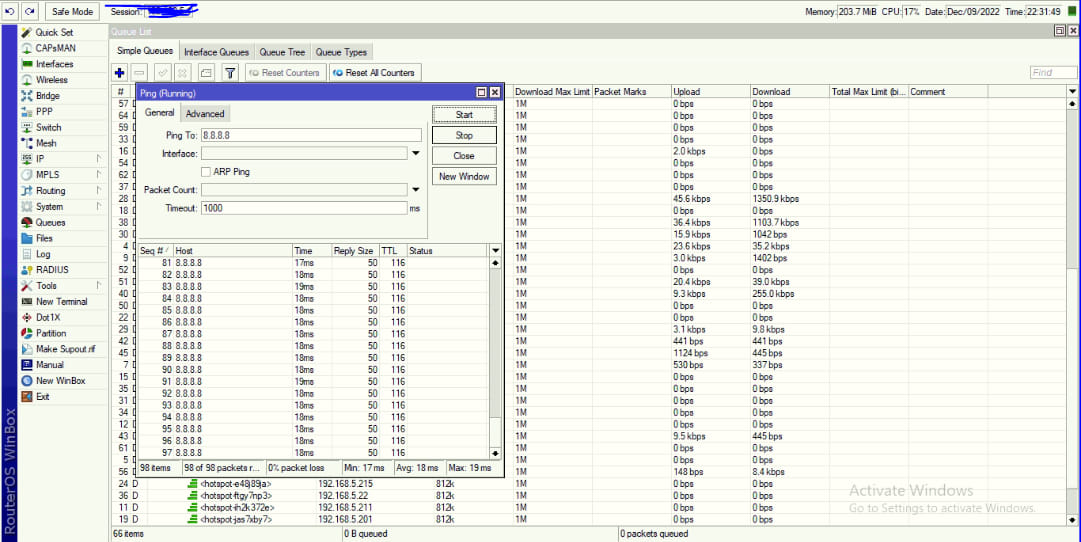1081x542 pixels.
Task: Click the Undo arrow icon
Action: point(10,12)
